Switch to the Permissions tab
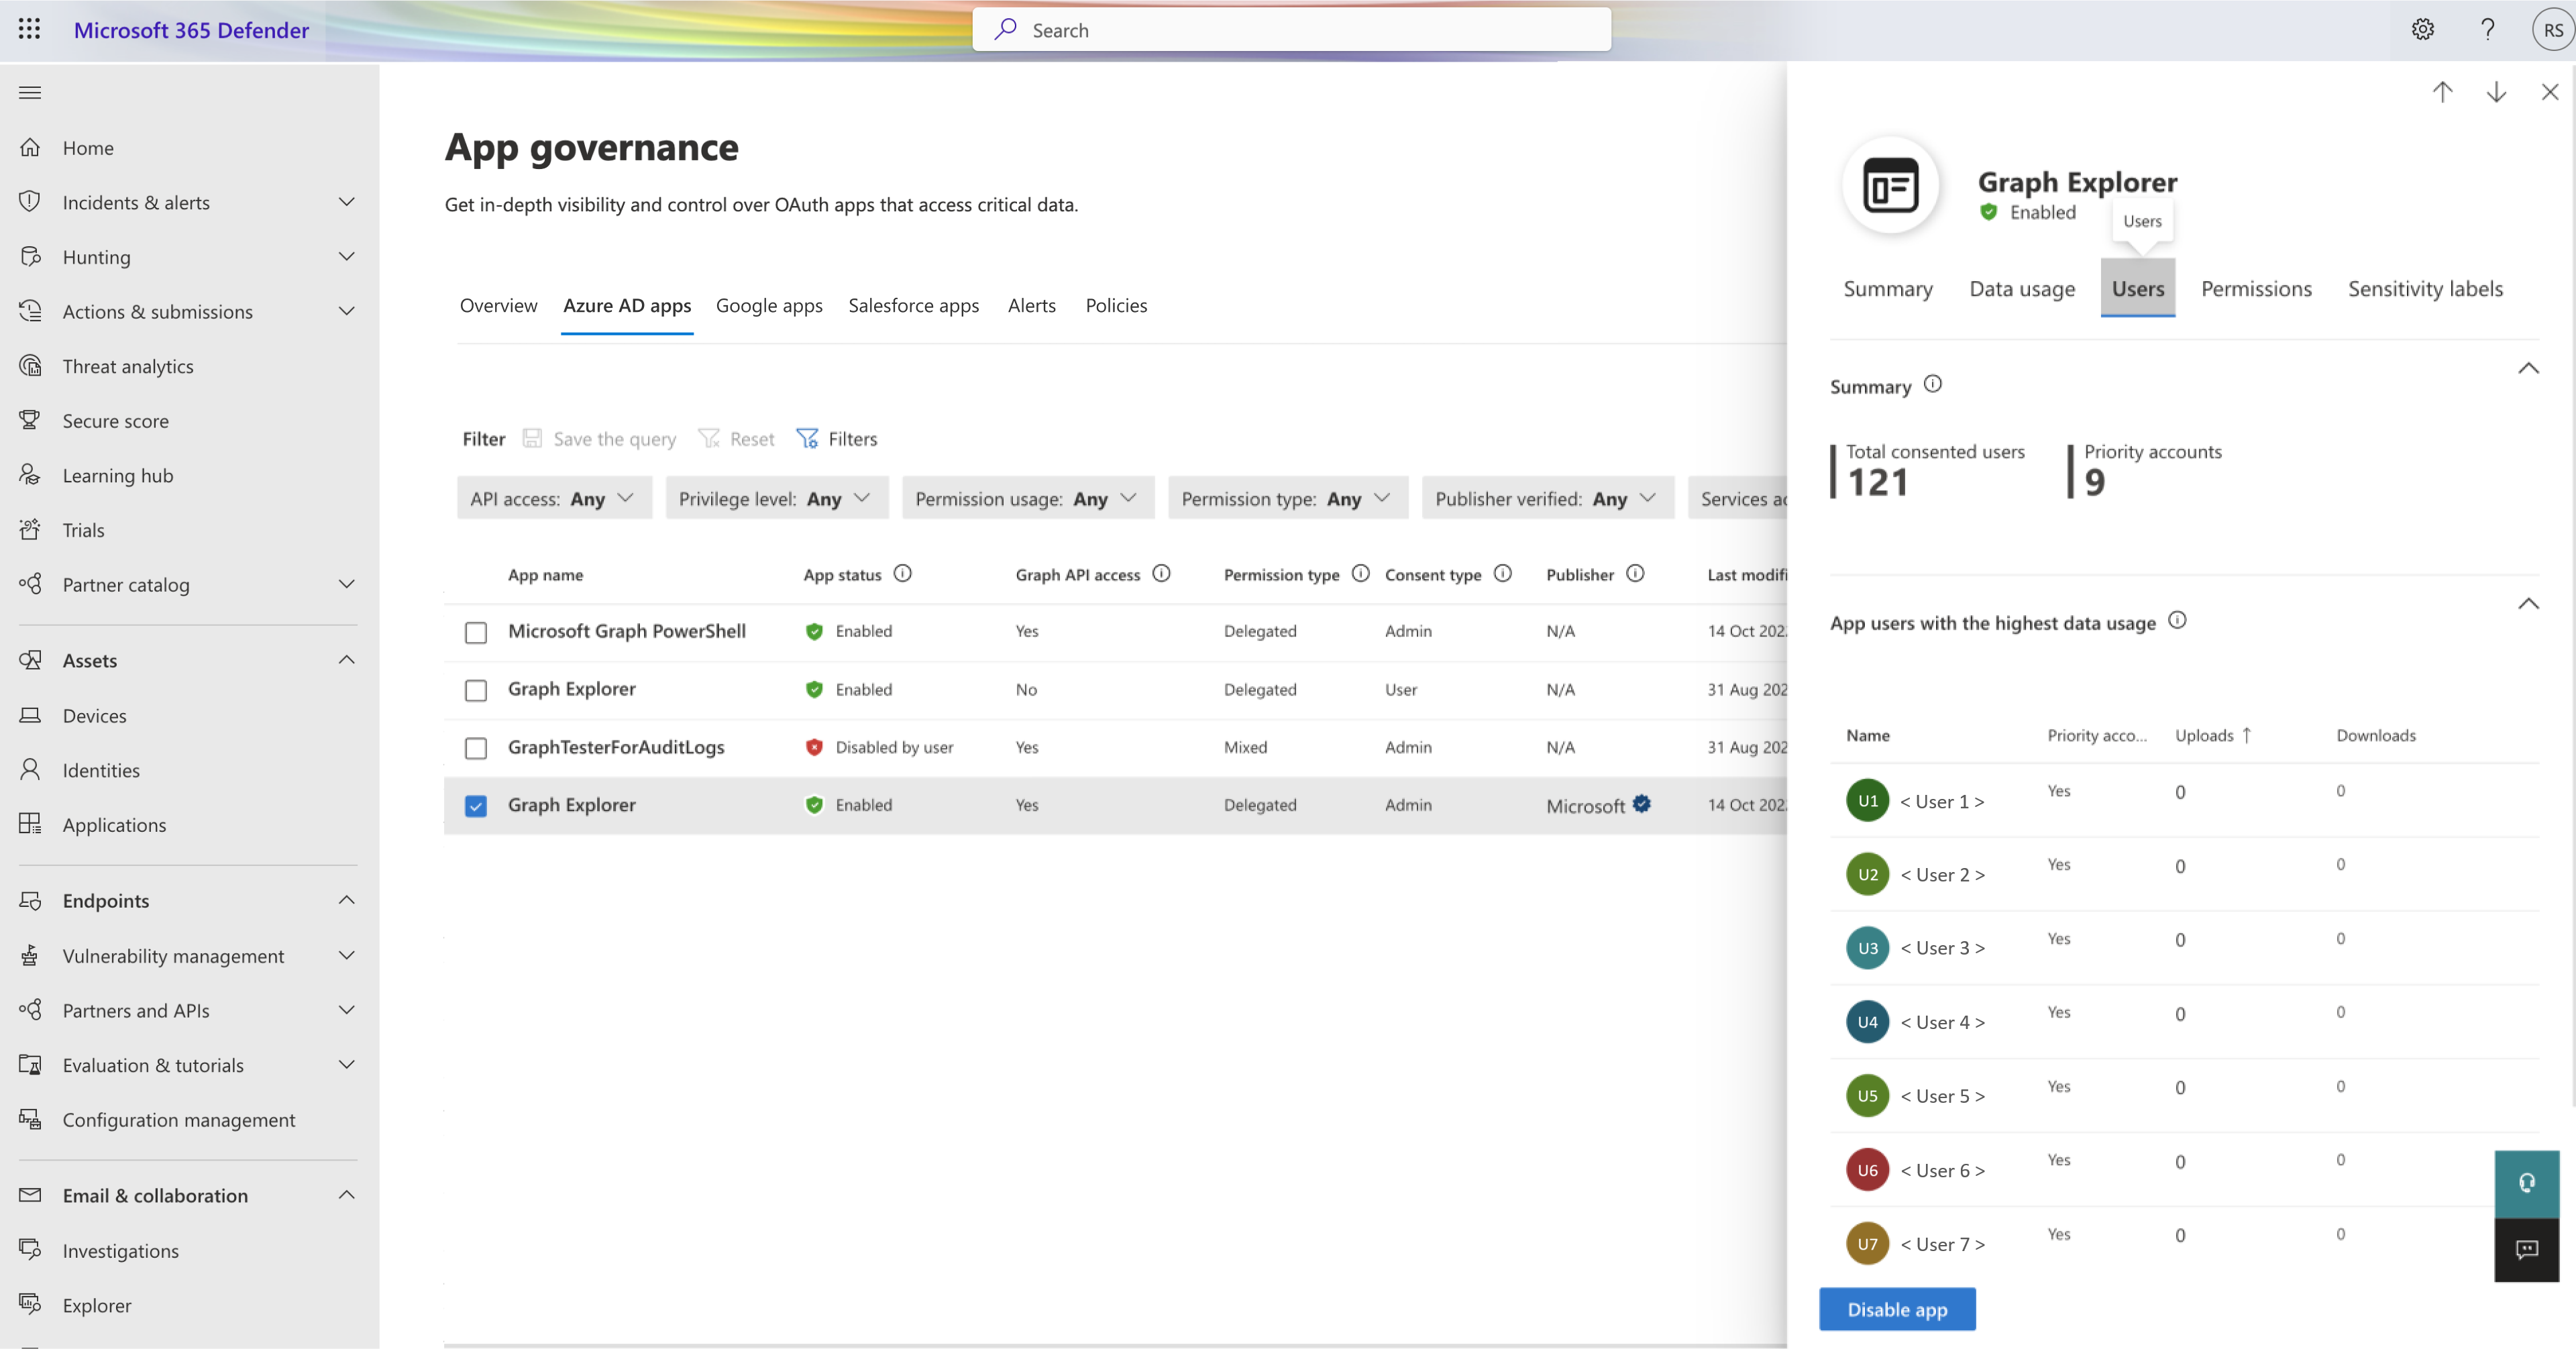This screenshot has height=1349, width=2576. 2256,288
